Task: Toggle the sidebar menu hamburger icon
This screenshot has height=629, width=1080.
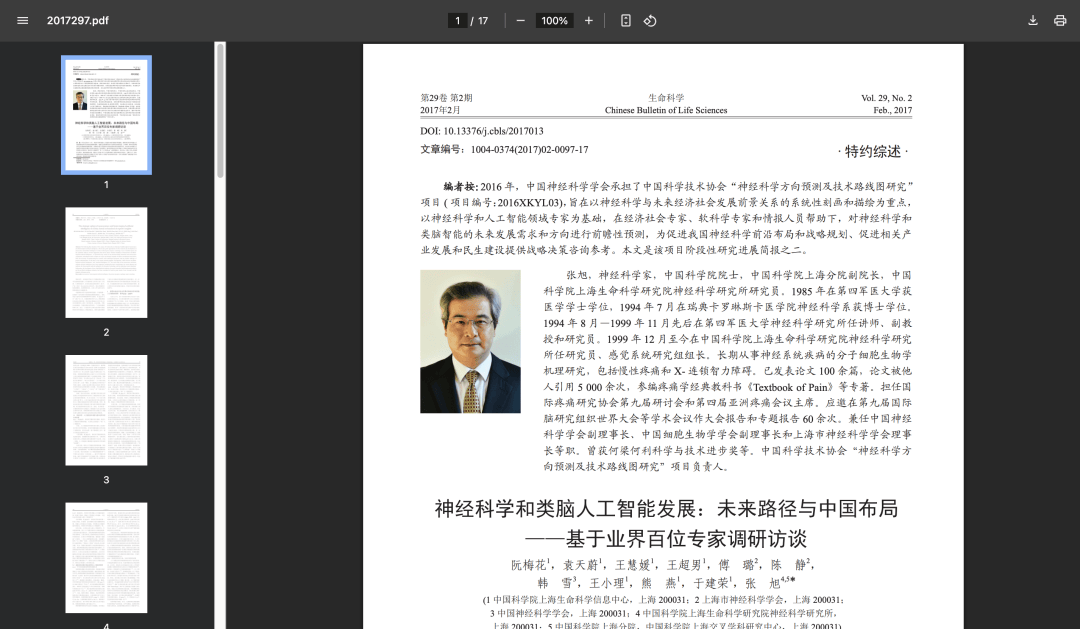Action: click(x=23, y=21)
